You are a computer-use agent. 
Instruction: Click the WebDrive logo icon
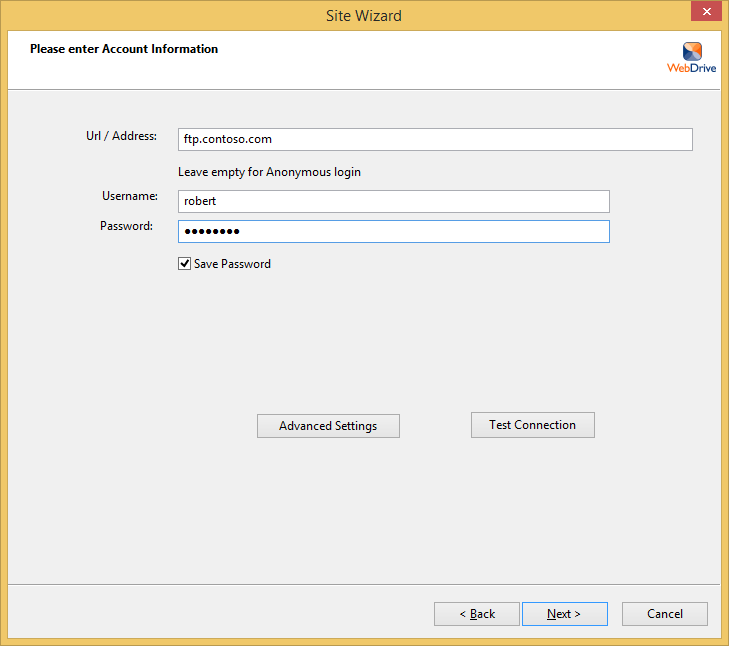pos(692,51)
